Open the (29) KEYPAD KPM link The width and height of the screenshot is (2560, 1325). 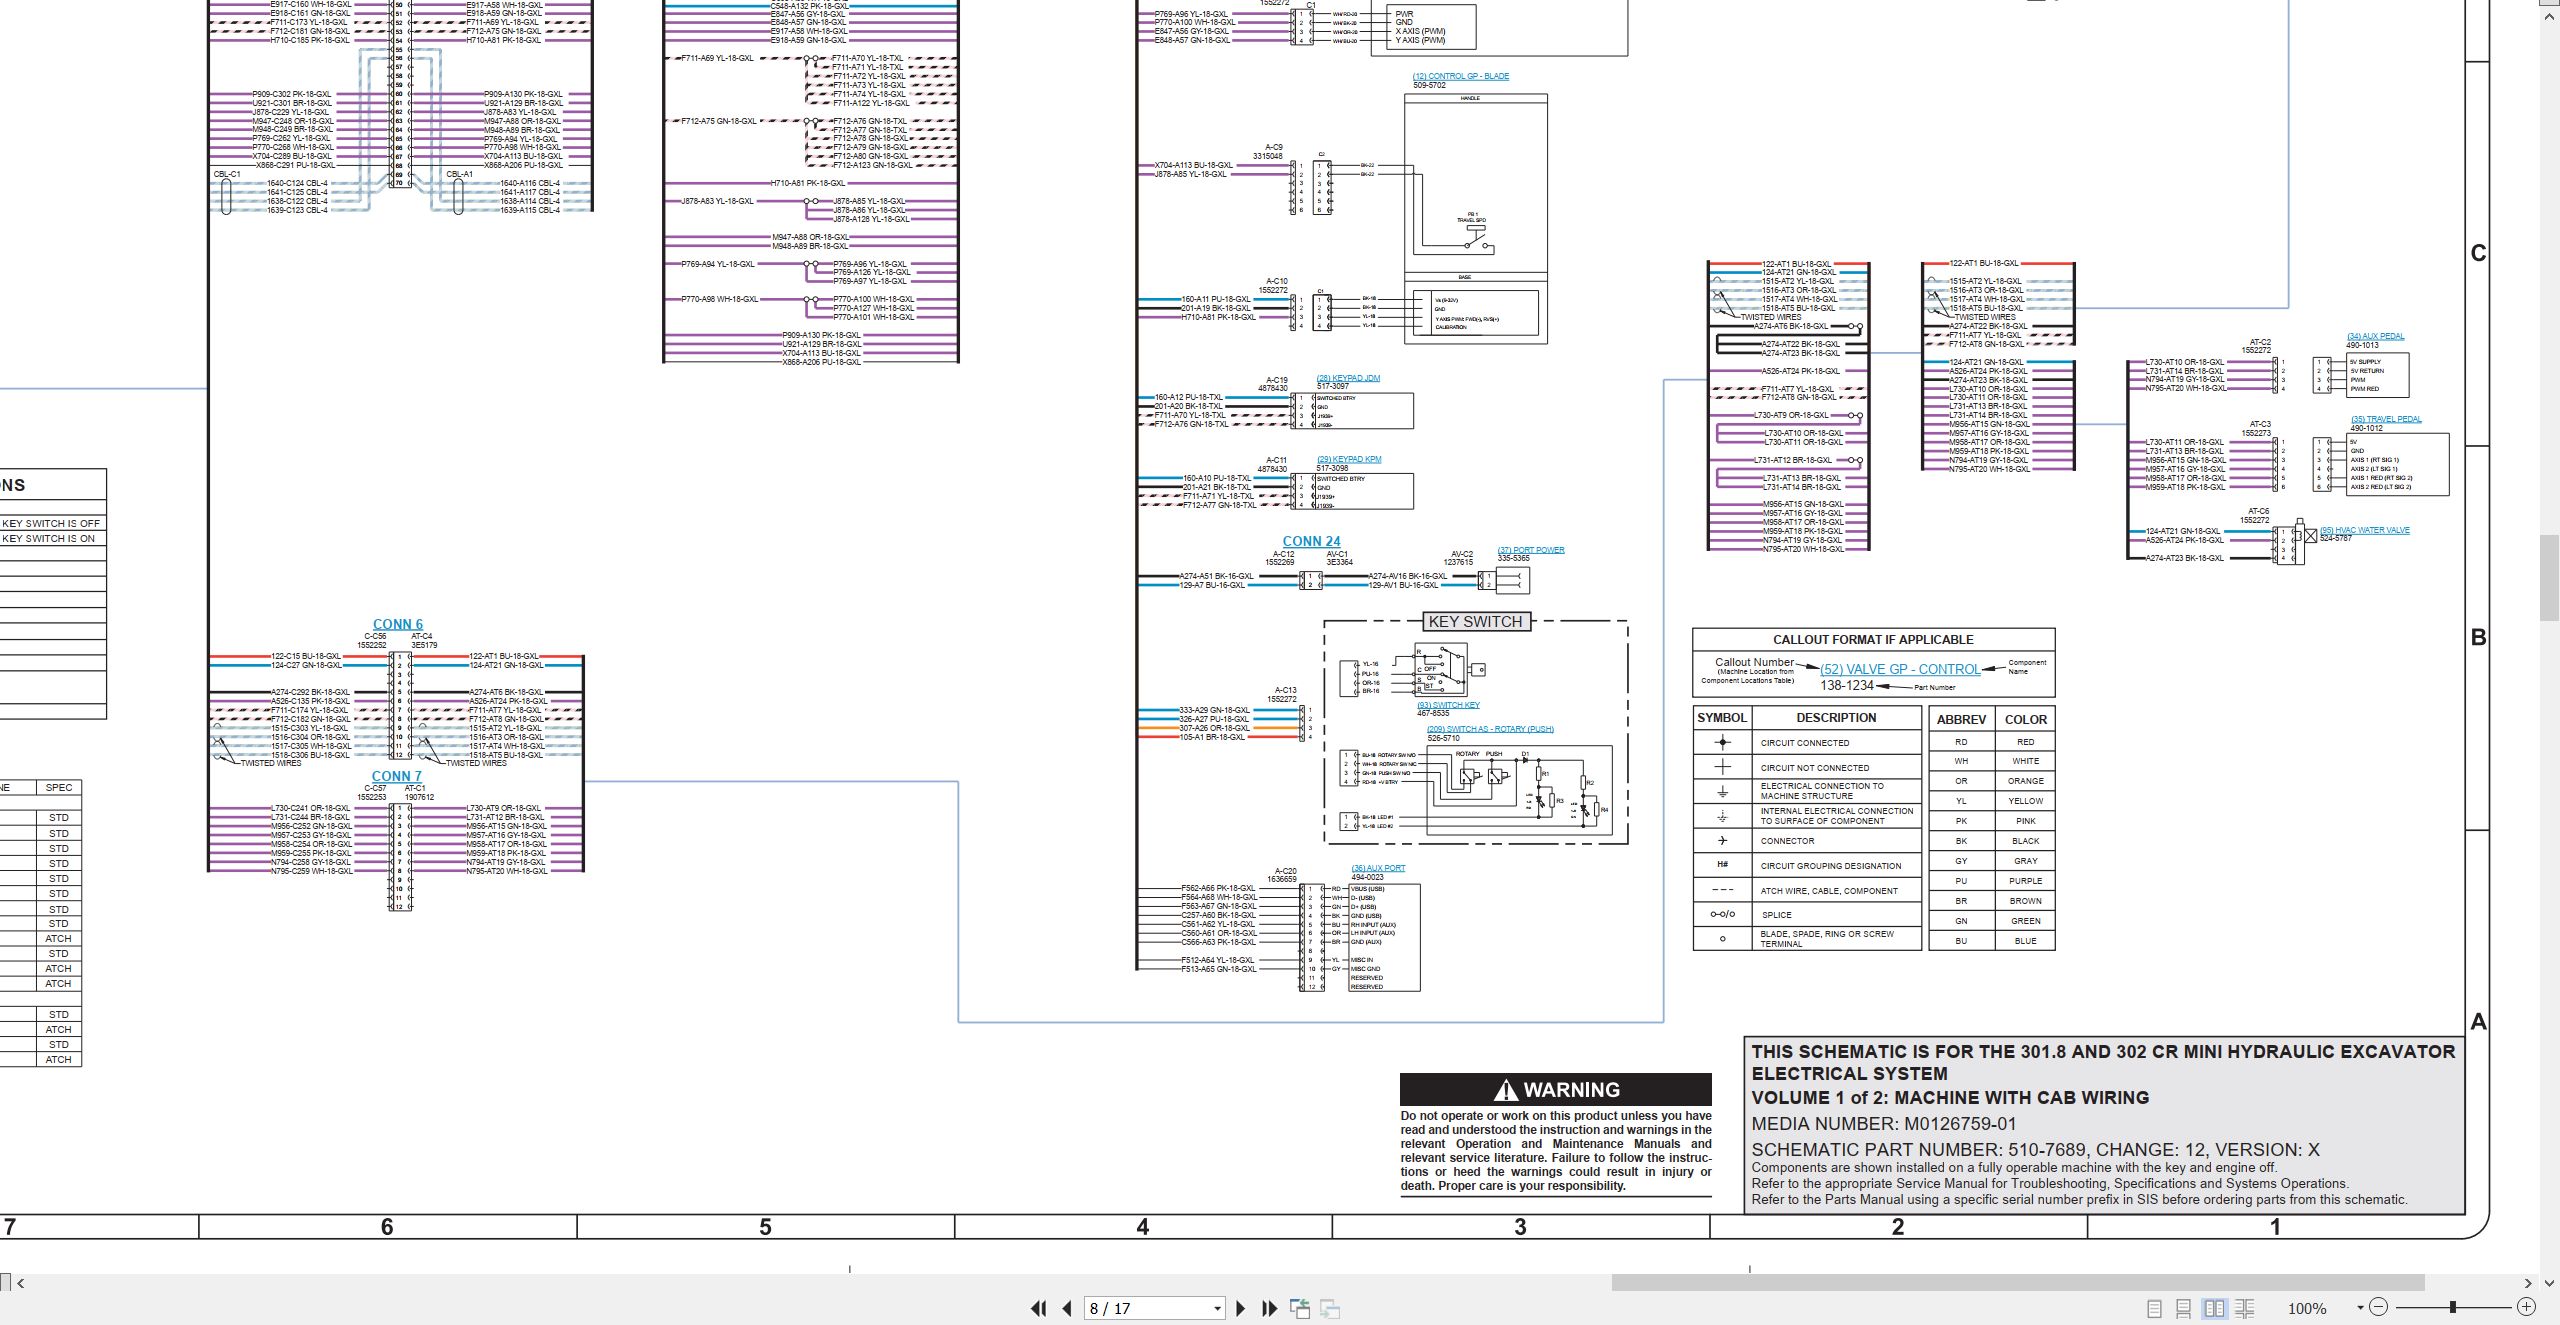(x=1348, y=459)
